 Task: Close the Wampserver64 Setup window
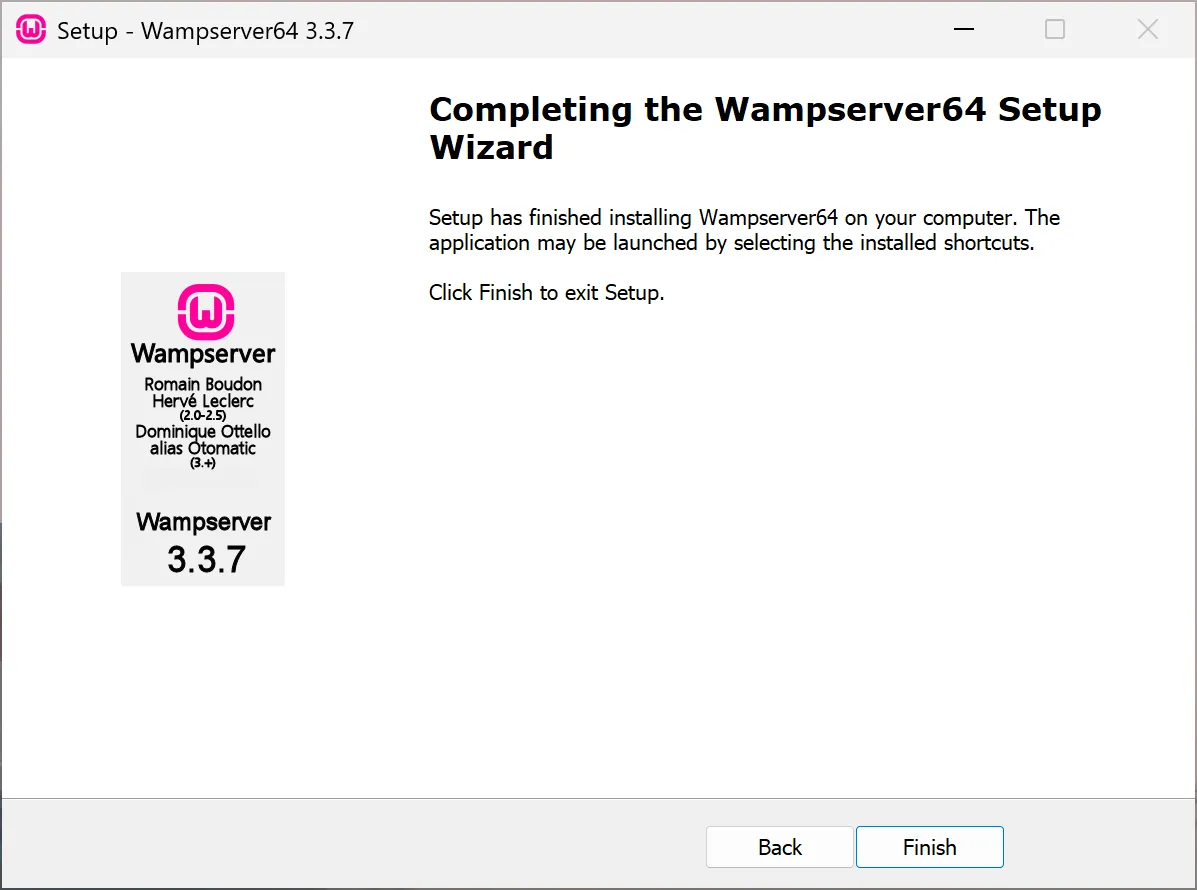pos(1147,29)
